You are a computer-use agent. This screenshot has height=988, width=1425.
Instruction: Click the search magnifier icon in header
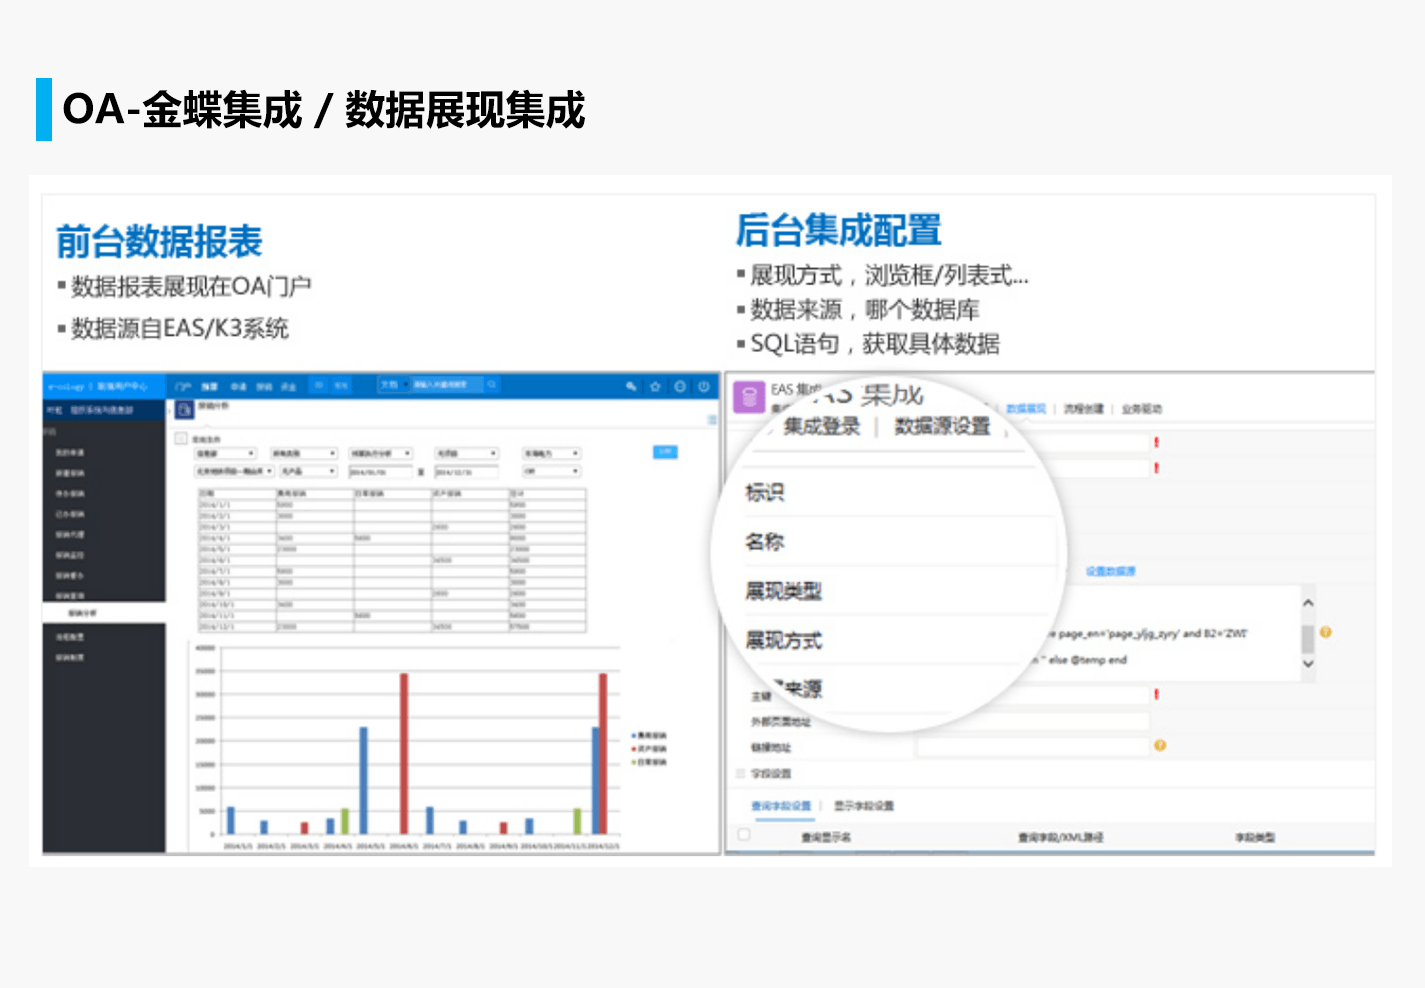point(492,385)
